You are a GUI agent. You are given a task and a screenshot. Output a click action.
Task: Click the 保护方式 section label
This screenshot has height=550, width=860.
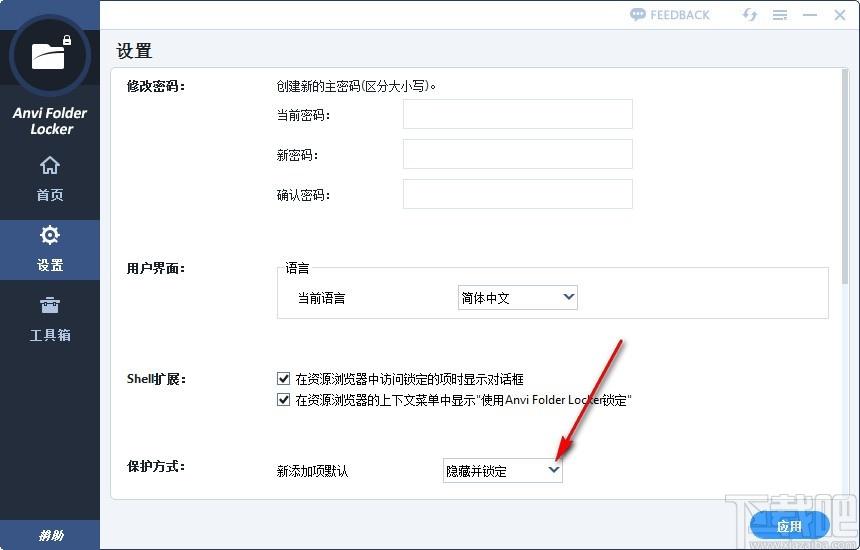point(156,467)
